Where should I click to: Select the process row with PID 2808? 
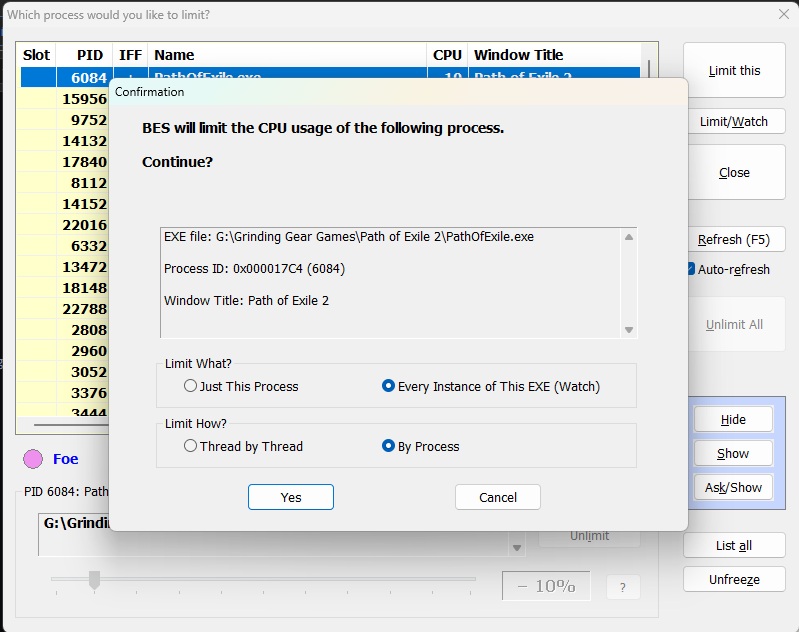pyautogui.click(x=64, y=330)
